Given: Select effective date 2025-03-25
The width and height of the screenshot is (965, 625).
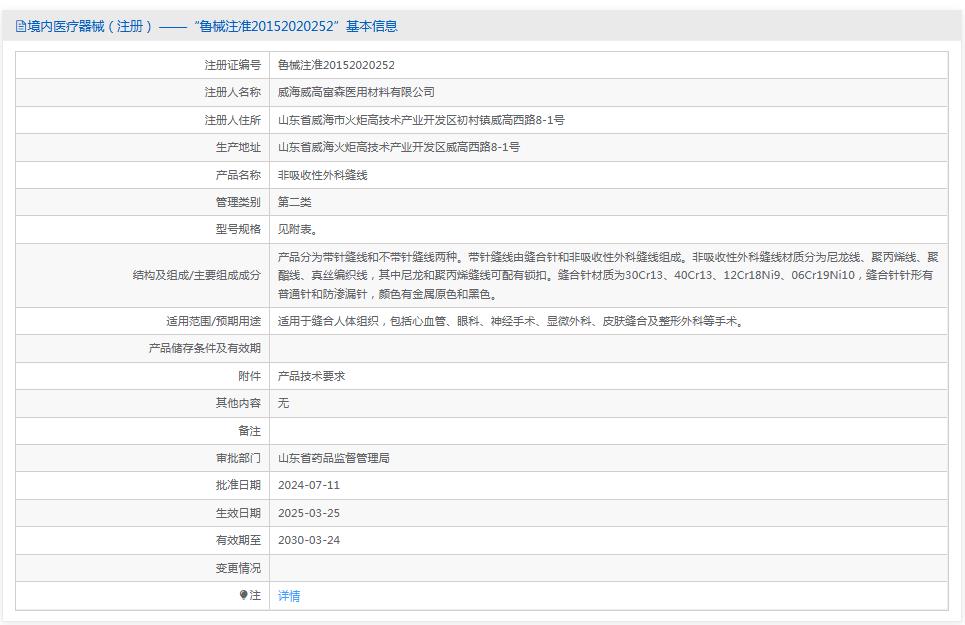Looking at the screenshot, I should click(309, 513).
